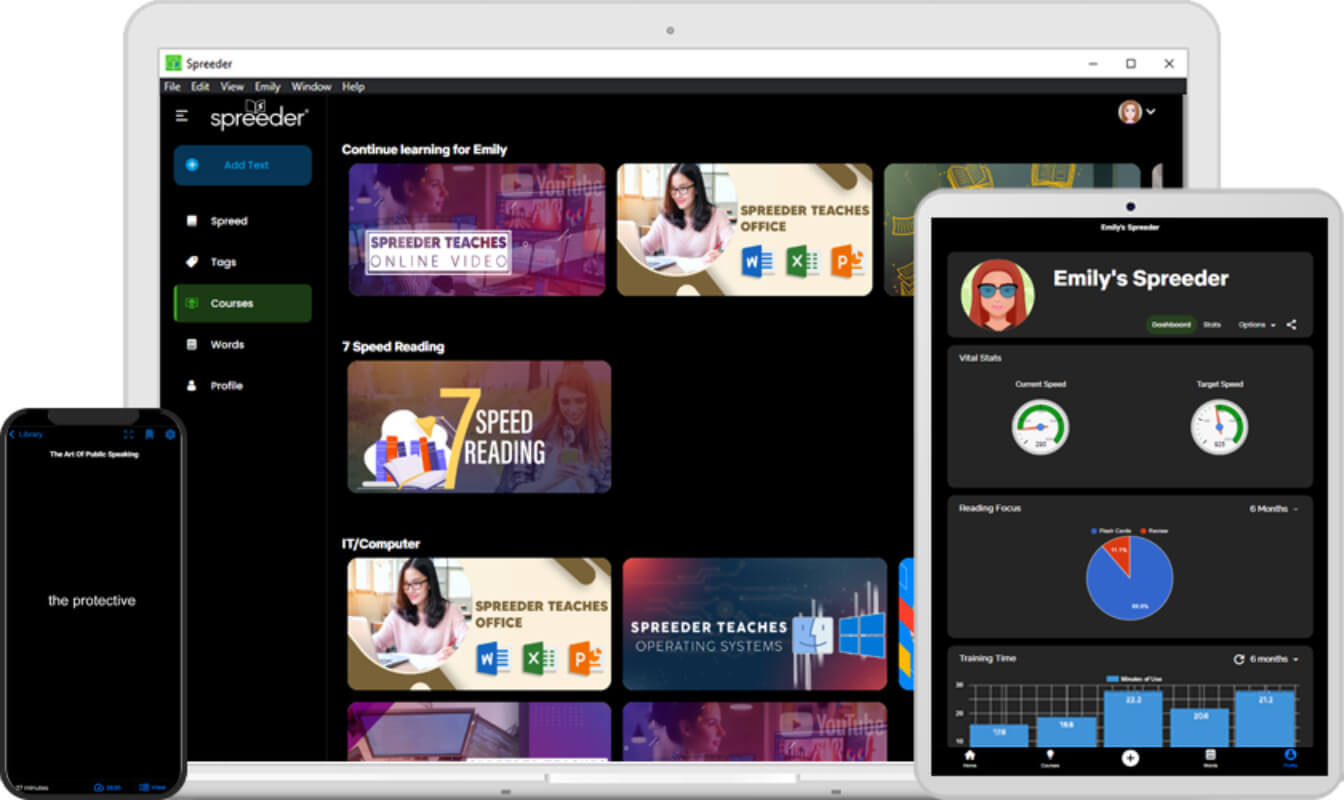This screenshot has width=1344, height=800.
Task: Open the Edit menu
Action: click(x=200, y=87)
